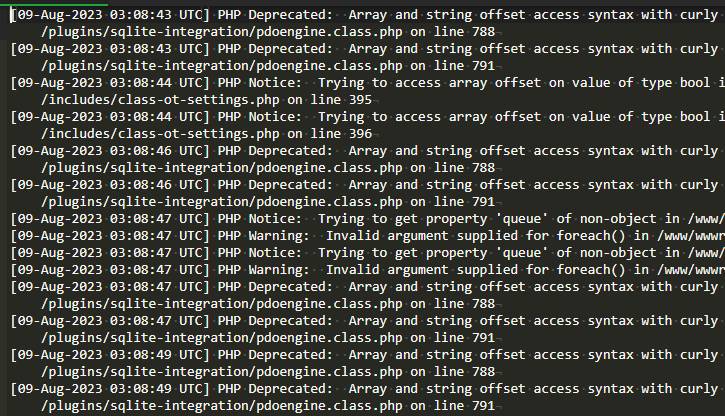
Task: Click the first log entry timestamped 03:08:43
Action: pos(360,14)
